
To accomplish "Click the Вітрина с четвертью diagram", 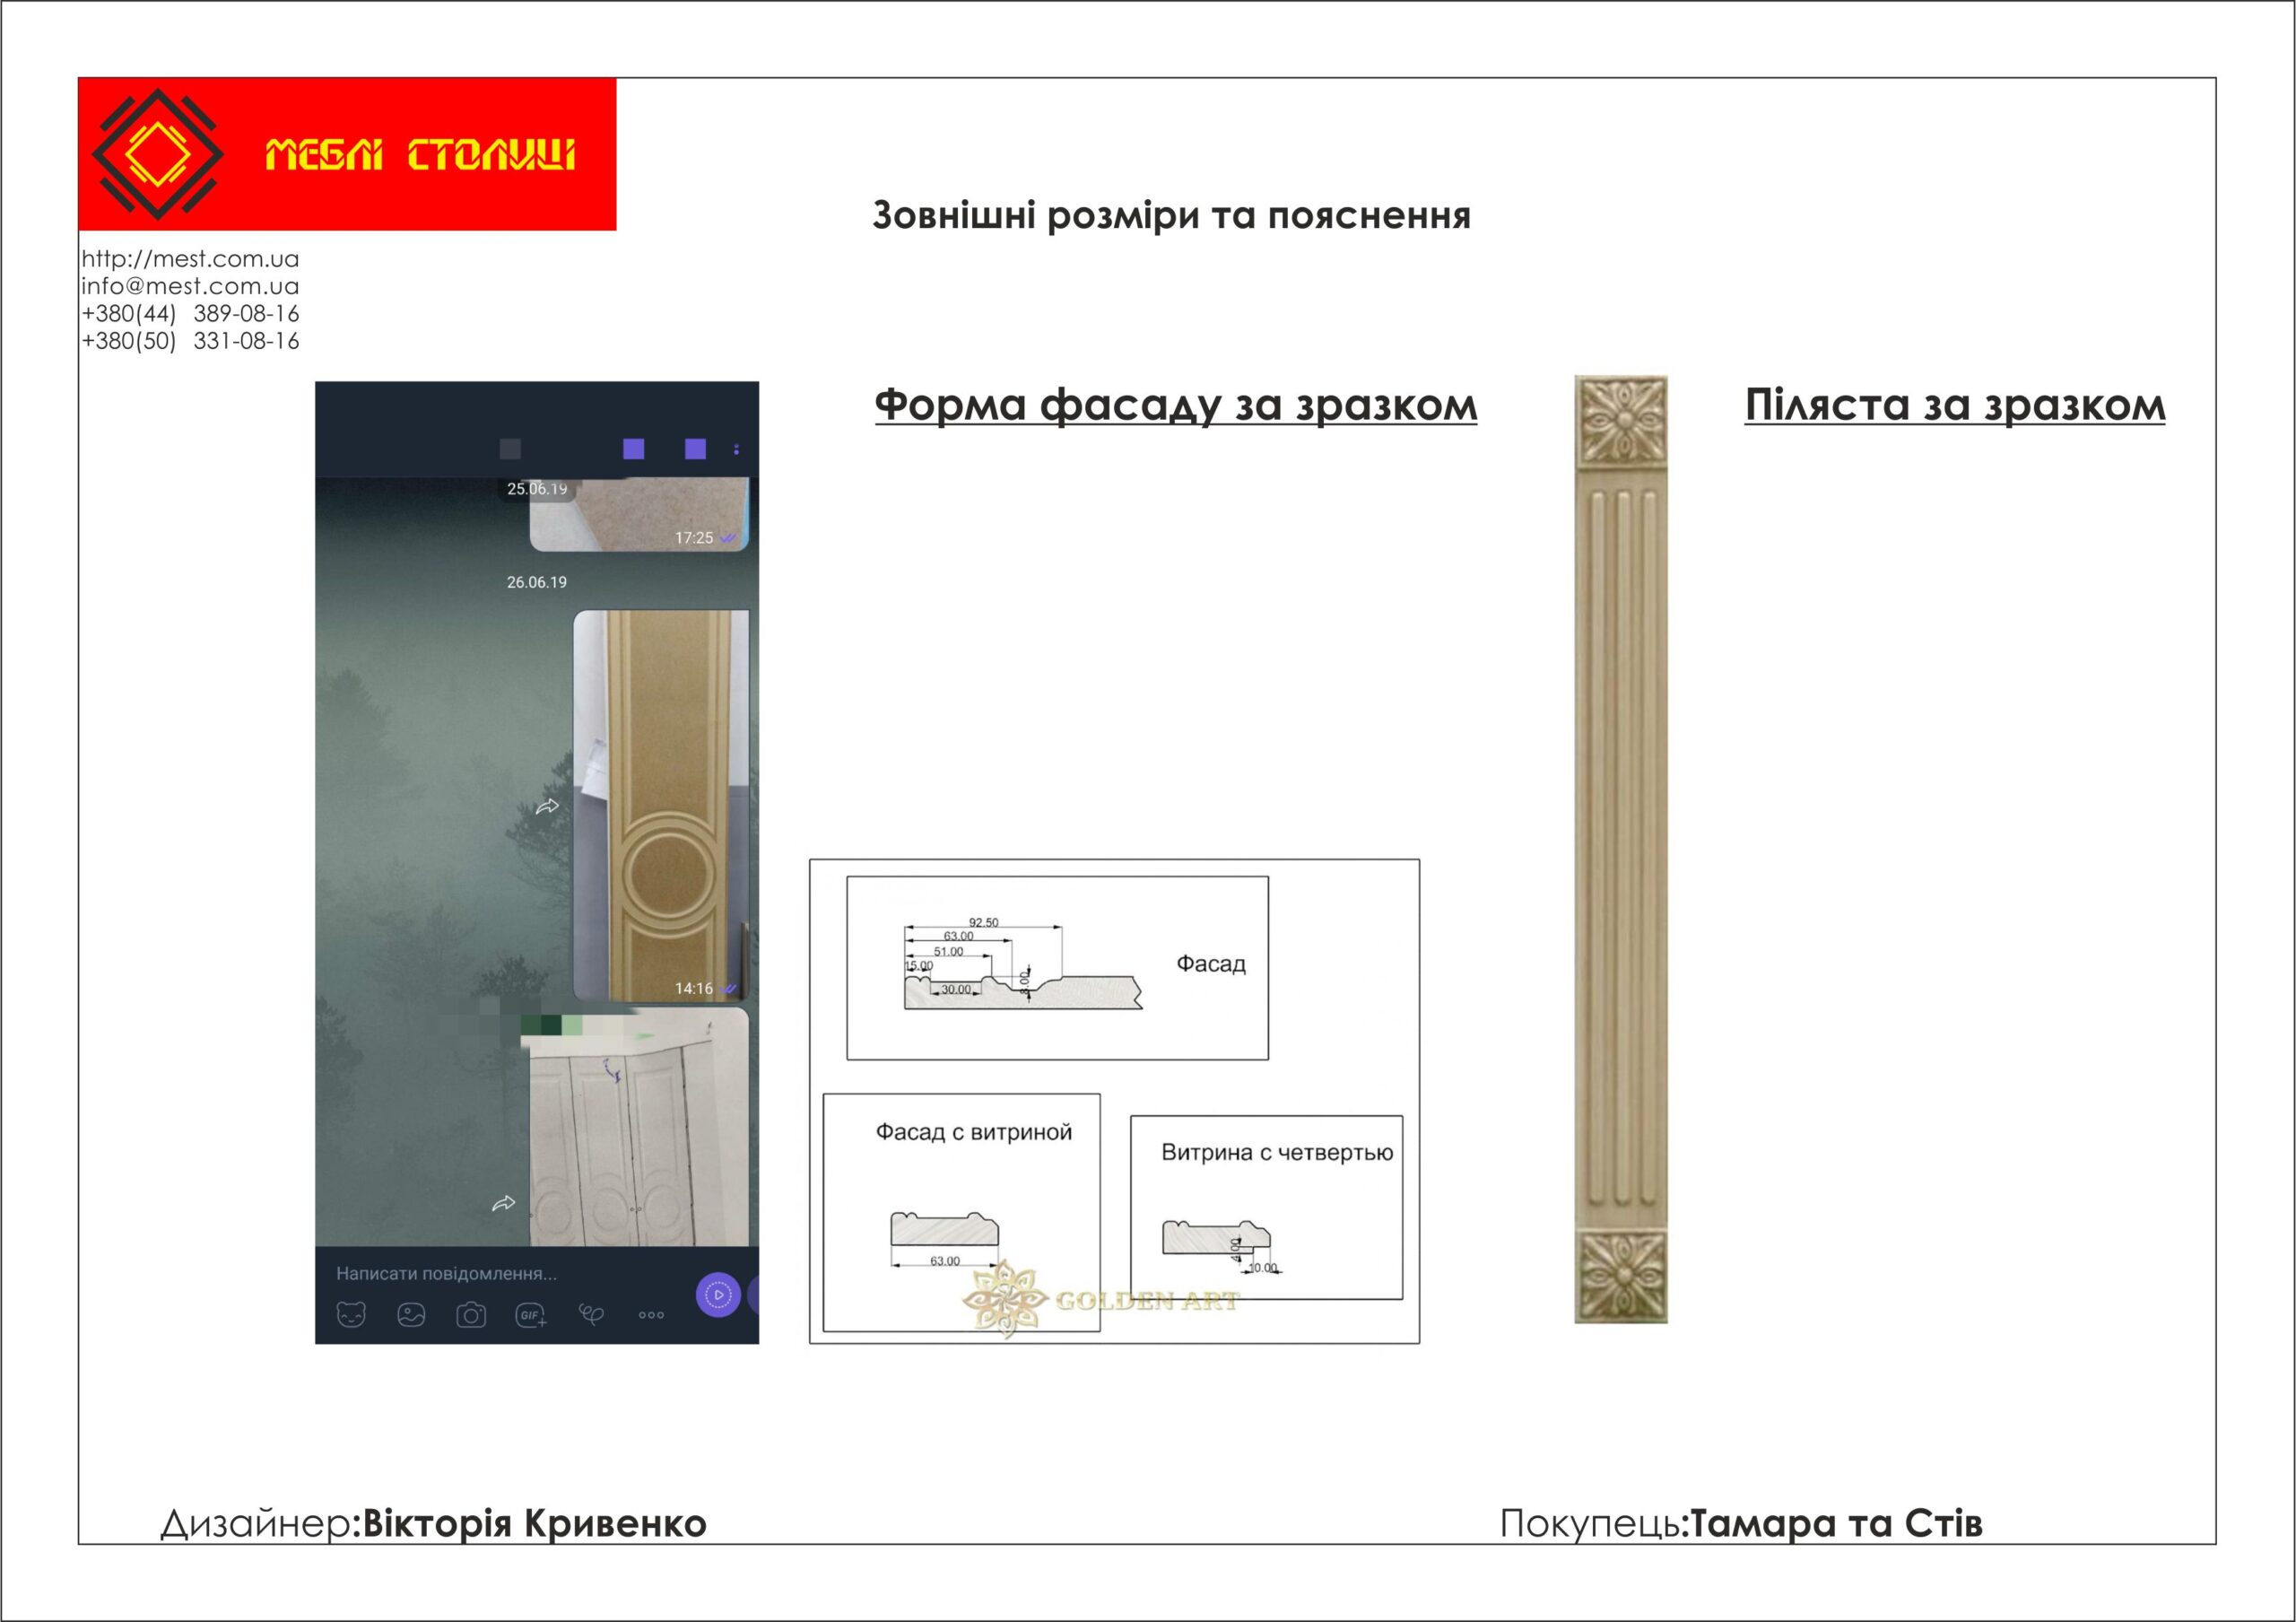I will tap(1266, 1207).
